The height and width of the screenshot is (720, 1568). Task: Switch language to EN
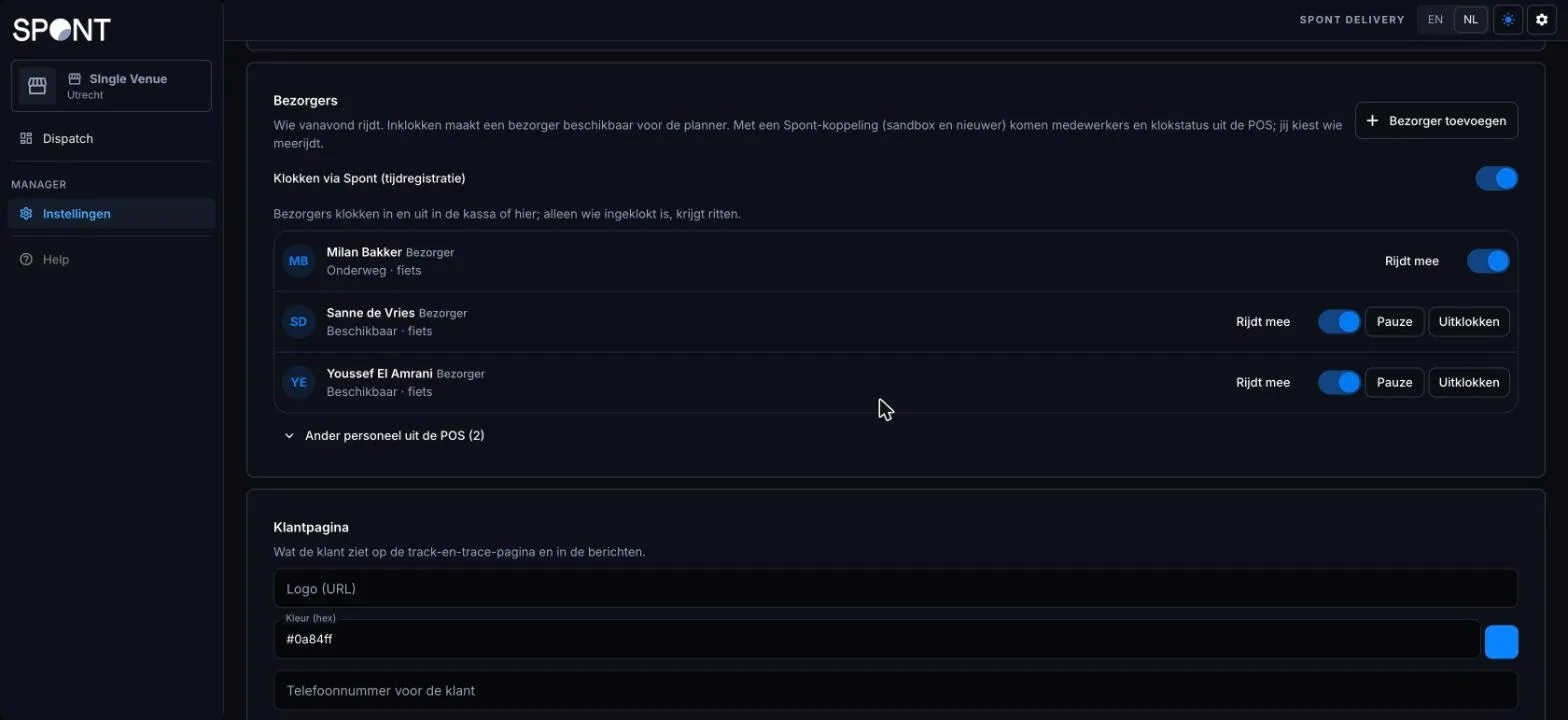point(1435,20)
